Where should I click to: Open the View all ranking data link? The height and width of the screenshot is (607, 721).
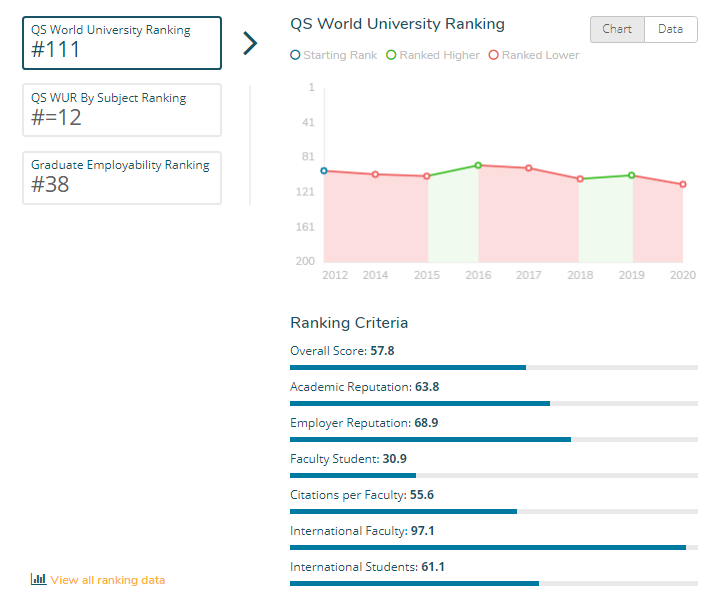pos(108,580)
